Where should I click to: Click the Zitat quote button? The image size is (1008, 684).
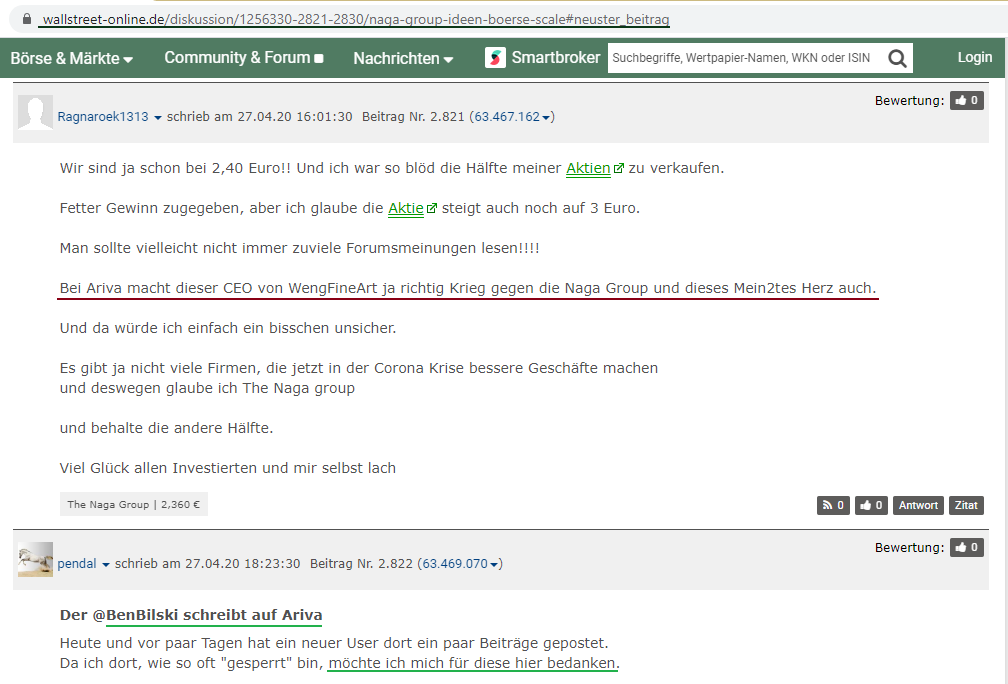point(966,505)
